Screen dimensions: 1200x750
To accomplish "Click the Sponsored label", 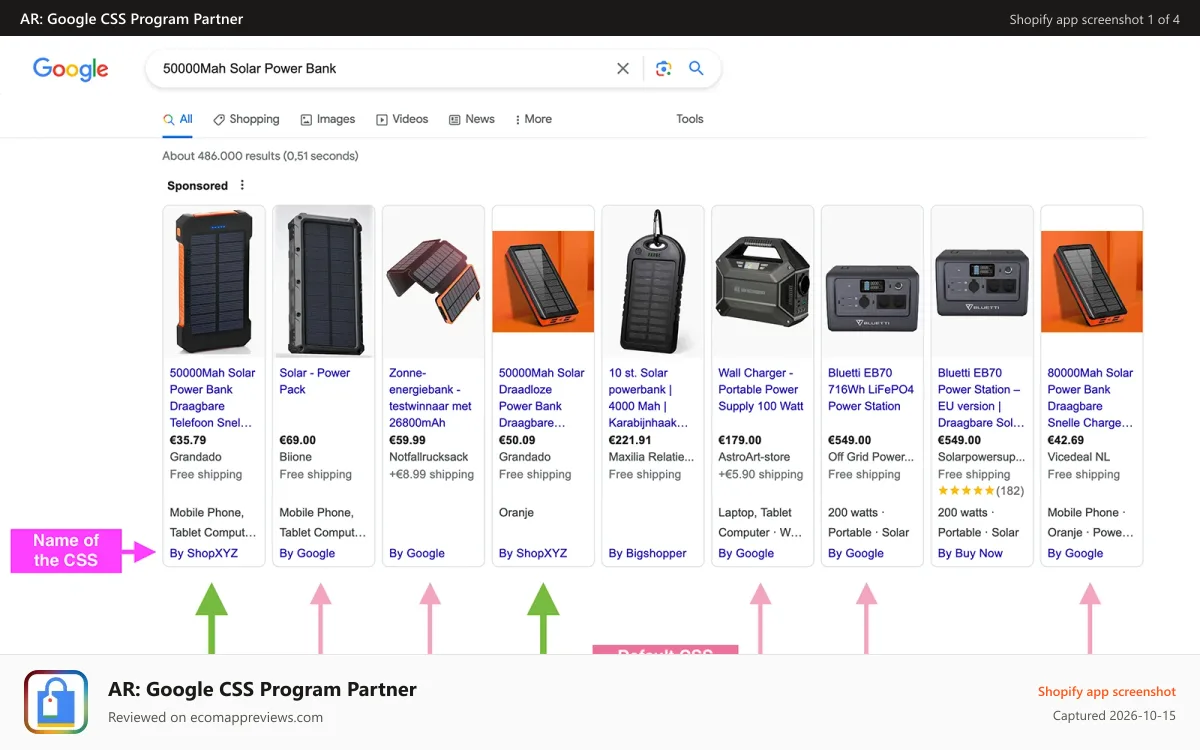I will click(x=197, y=185).
